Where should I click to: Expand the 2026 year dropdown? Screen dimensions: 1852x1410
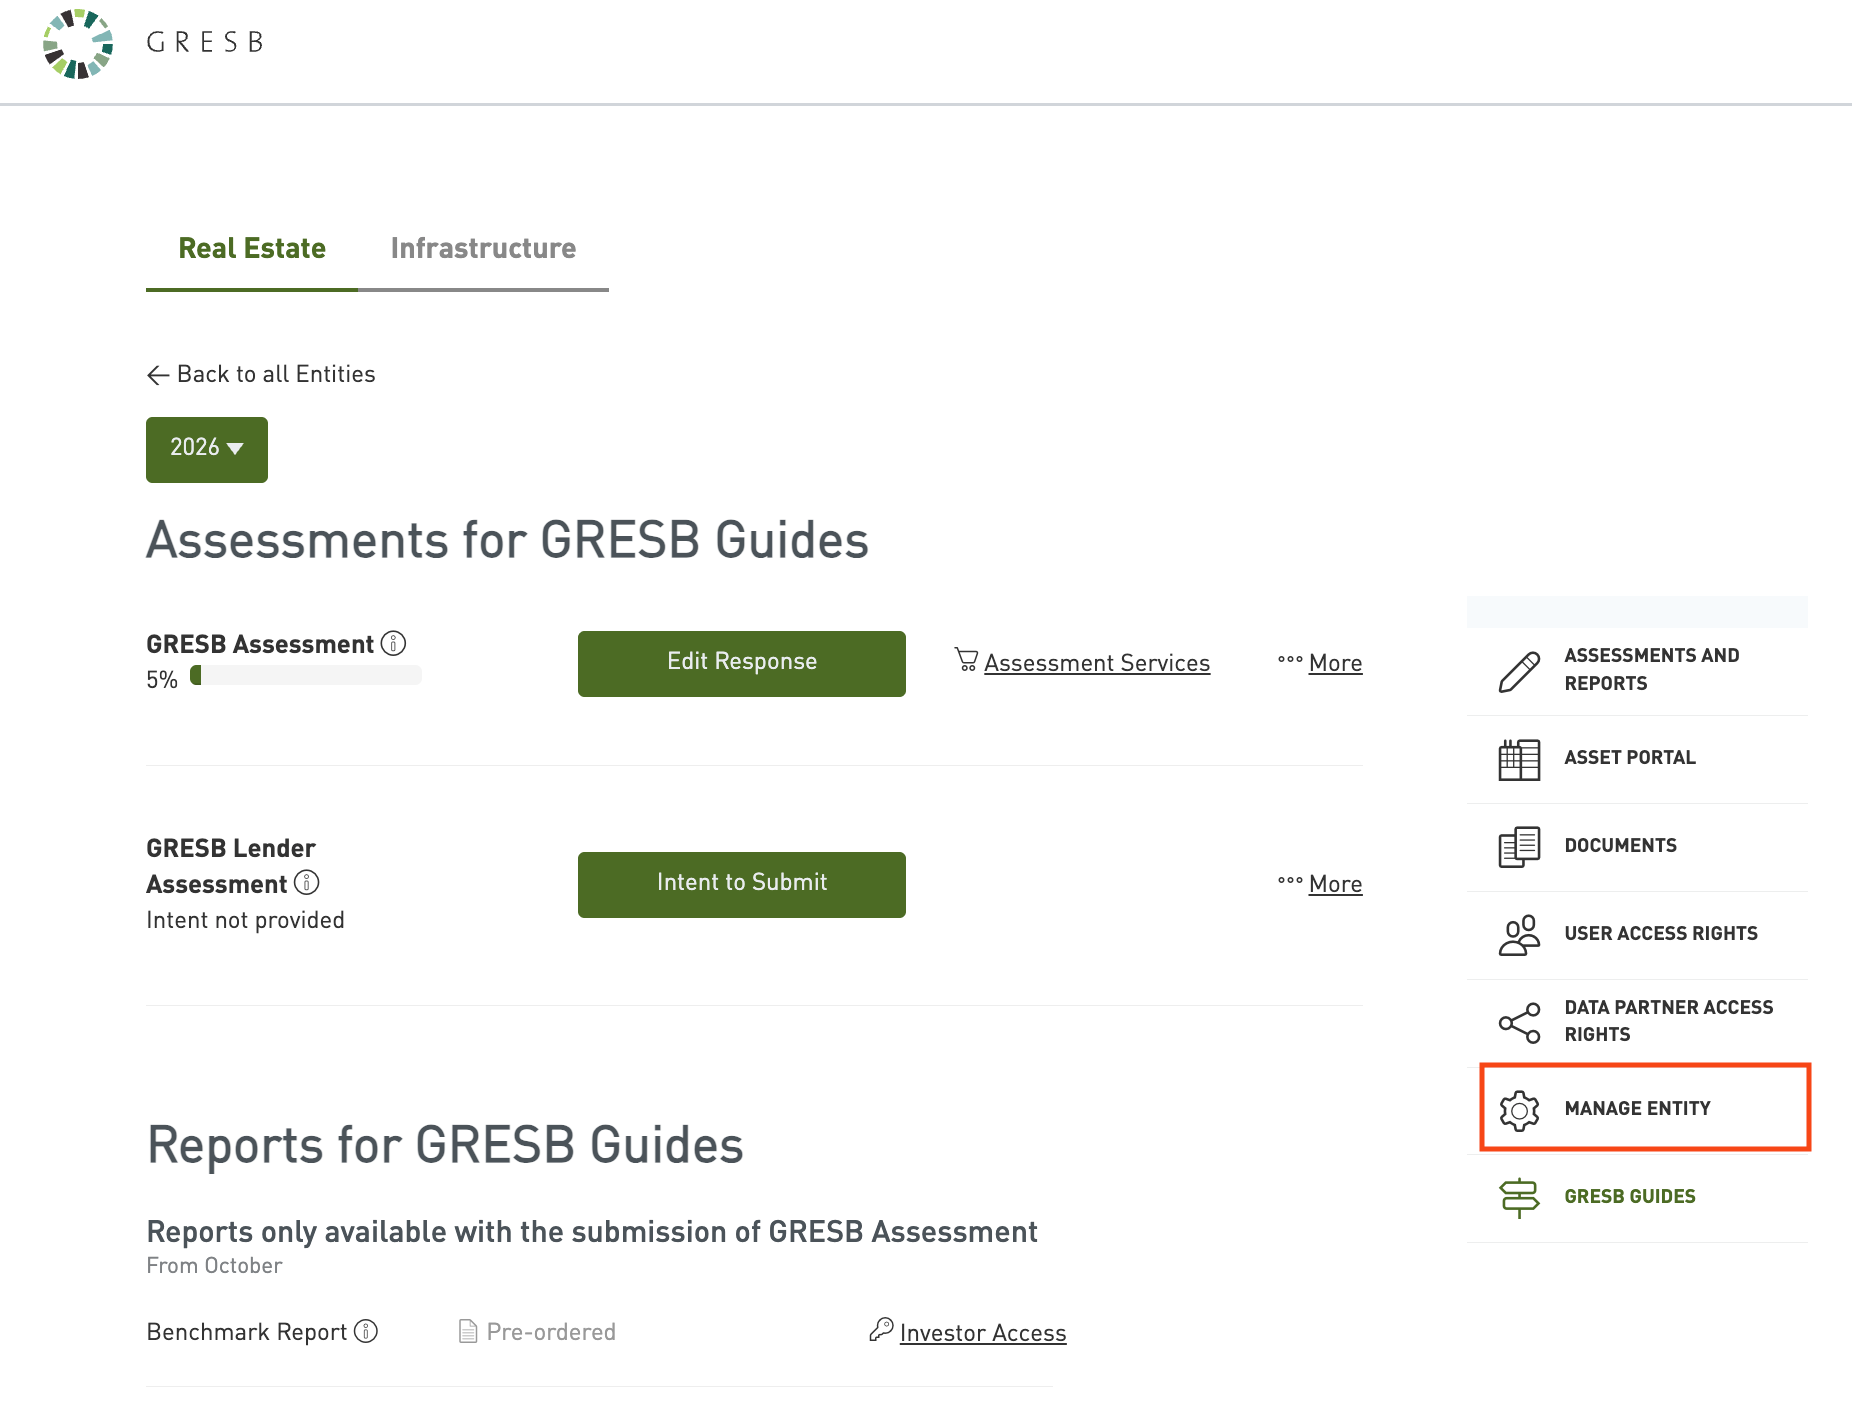(x=207, y=449)
